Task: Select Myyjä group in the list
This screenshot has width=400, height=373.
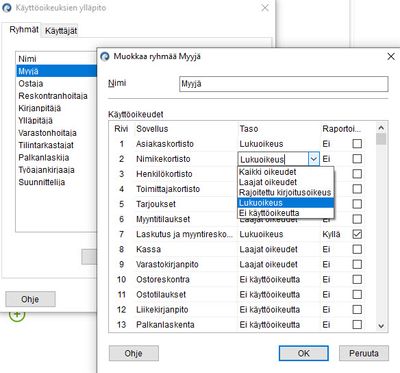Action: [x=56, y=71]
